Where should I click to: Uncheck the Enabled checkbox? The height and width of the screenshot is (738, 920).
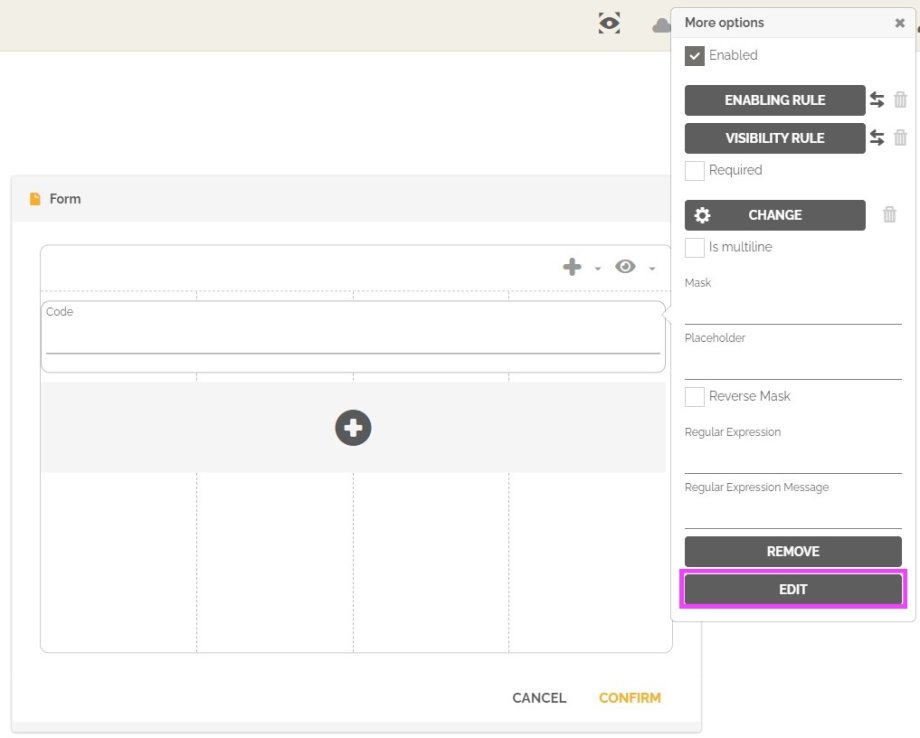coord(695,56)
